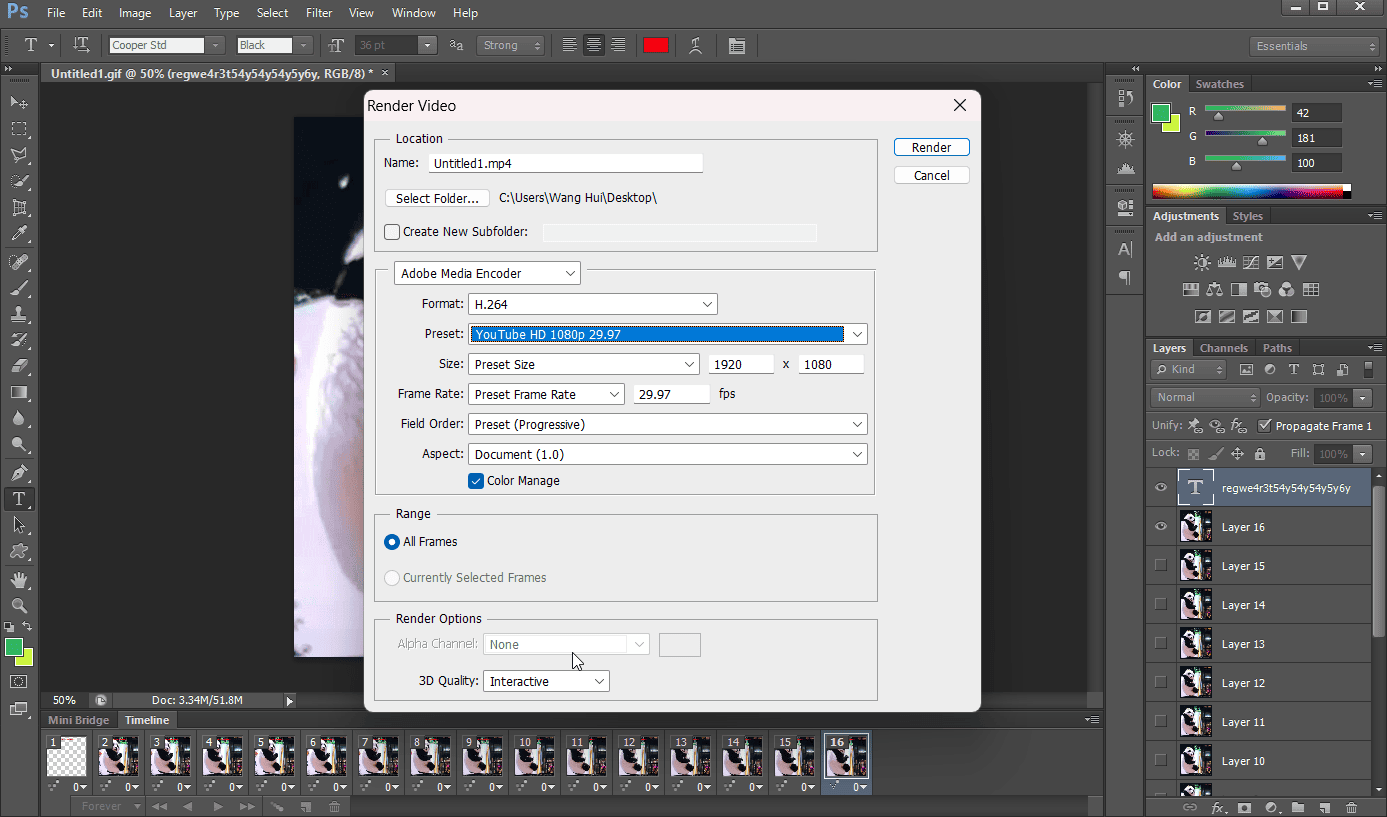1387x817 pixels.
Task: Select the Hand tool
Action: click(x=18, y=579)
